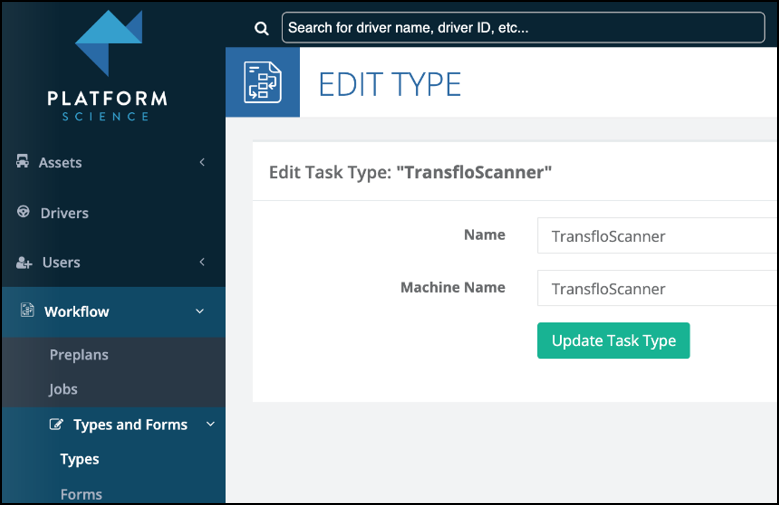Viewport: 779px width, 505px height.
Task: Click the Platform Science logo
Action: [x=108, y=67]
